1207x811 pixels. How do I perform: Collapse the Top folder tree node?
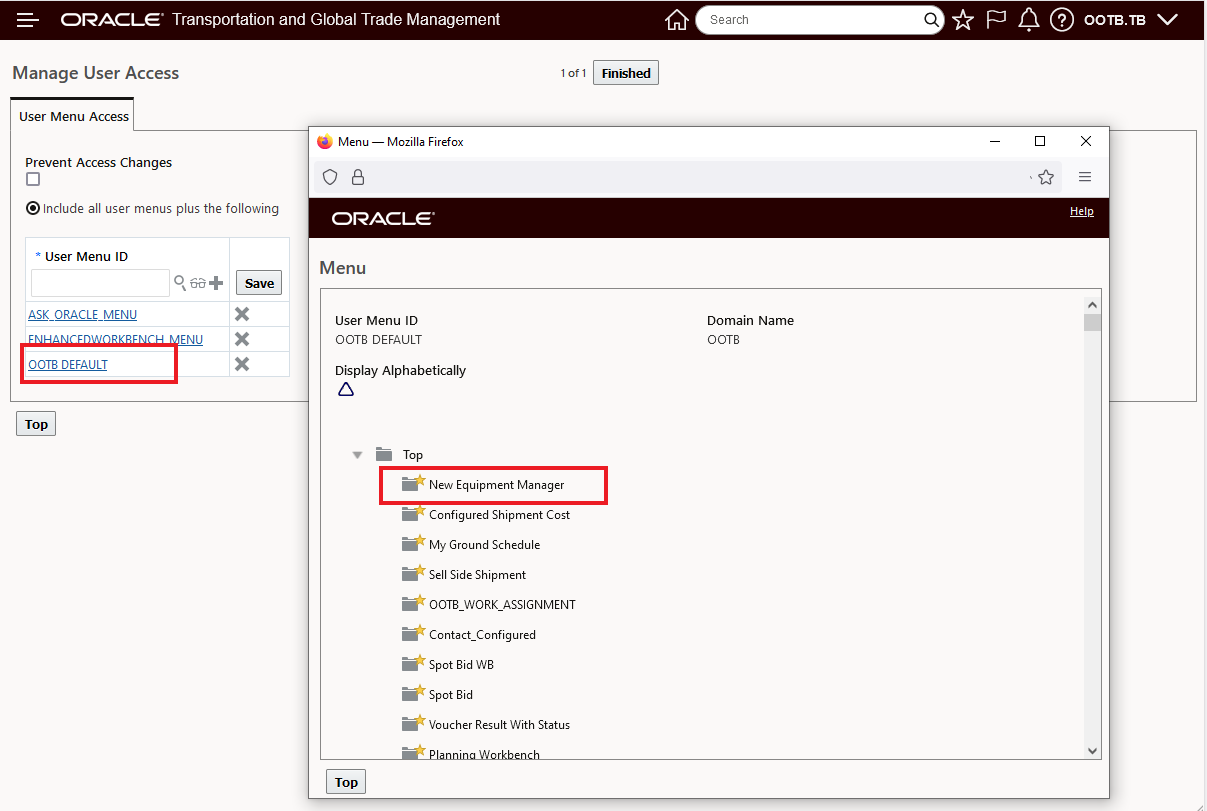tap(358, 455)
